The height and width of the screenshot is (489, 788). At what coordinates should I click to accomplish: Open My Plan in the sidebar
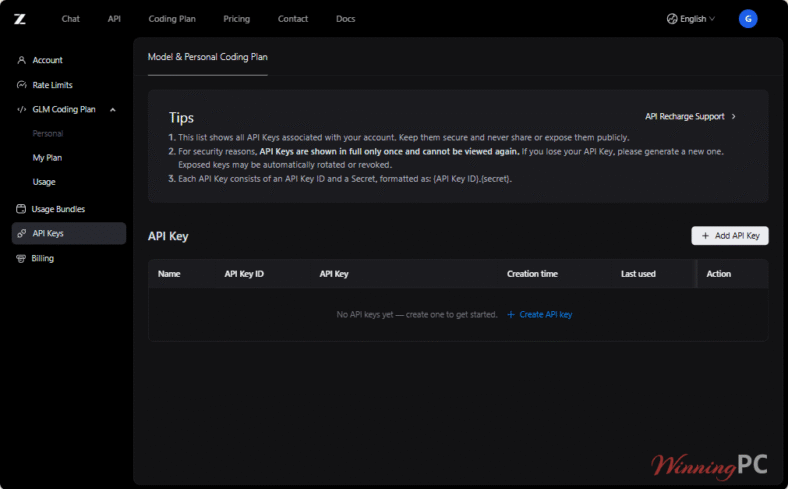(47, 158)
